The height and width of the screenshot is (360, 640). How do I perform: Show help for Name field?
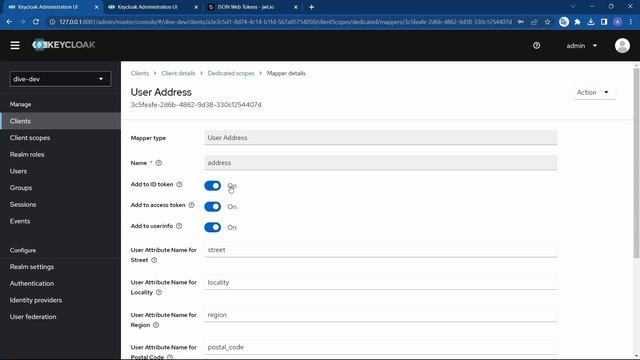click(x=159, y=163)
